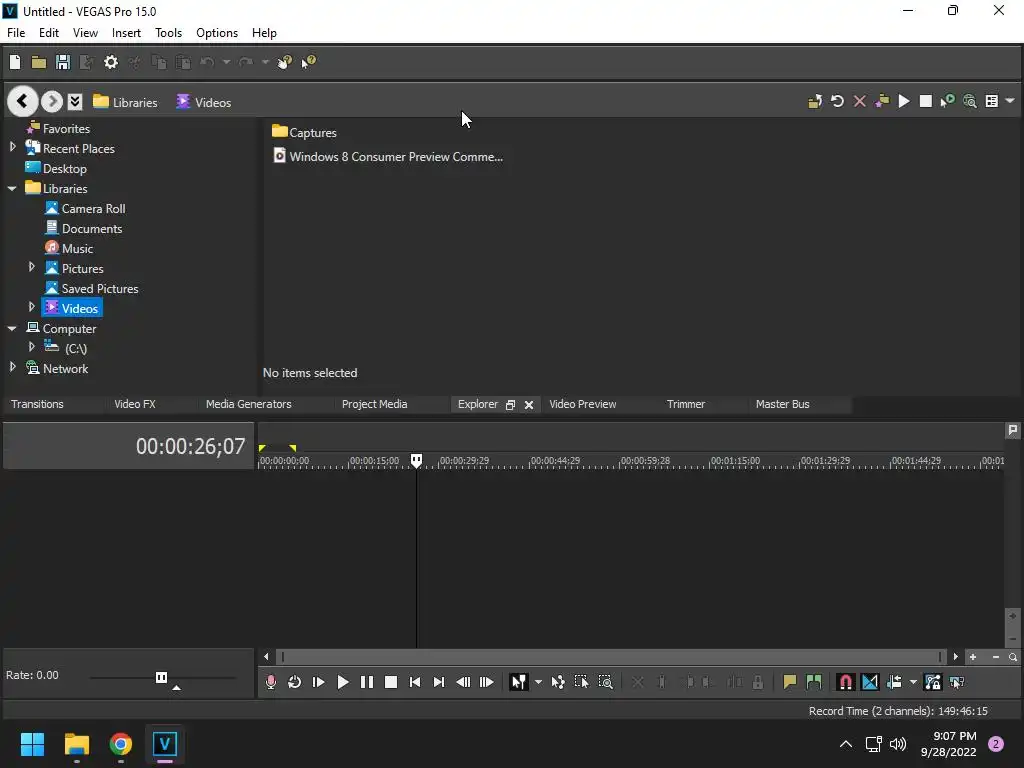Open the Views dropdown arrow in Explorer
1024x768 pixels.
pyautogui.click(x=1010, y=101)
